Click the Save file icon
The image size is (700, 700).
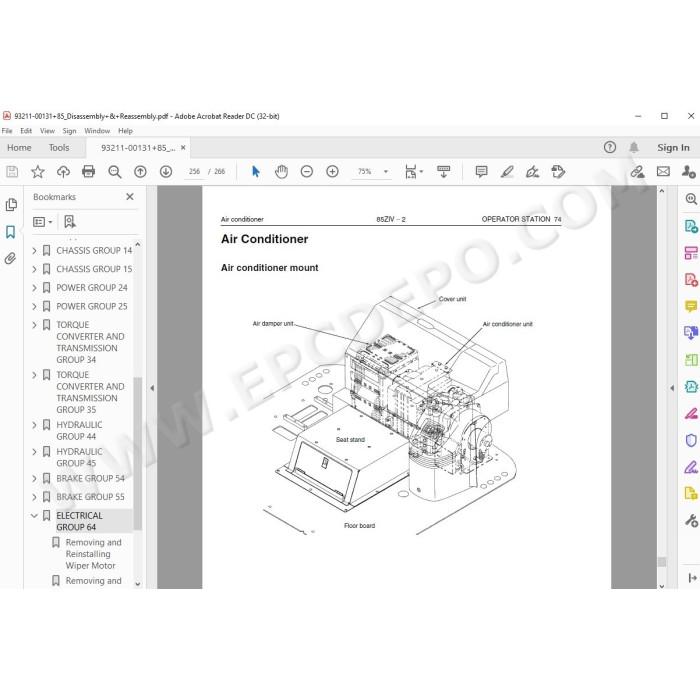[x=12, y=171]
